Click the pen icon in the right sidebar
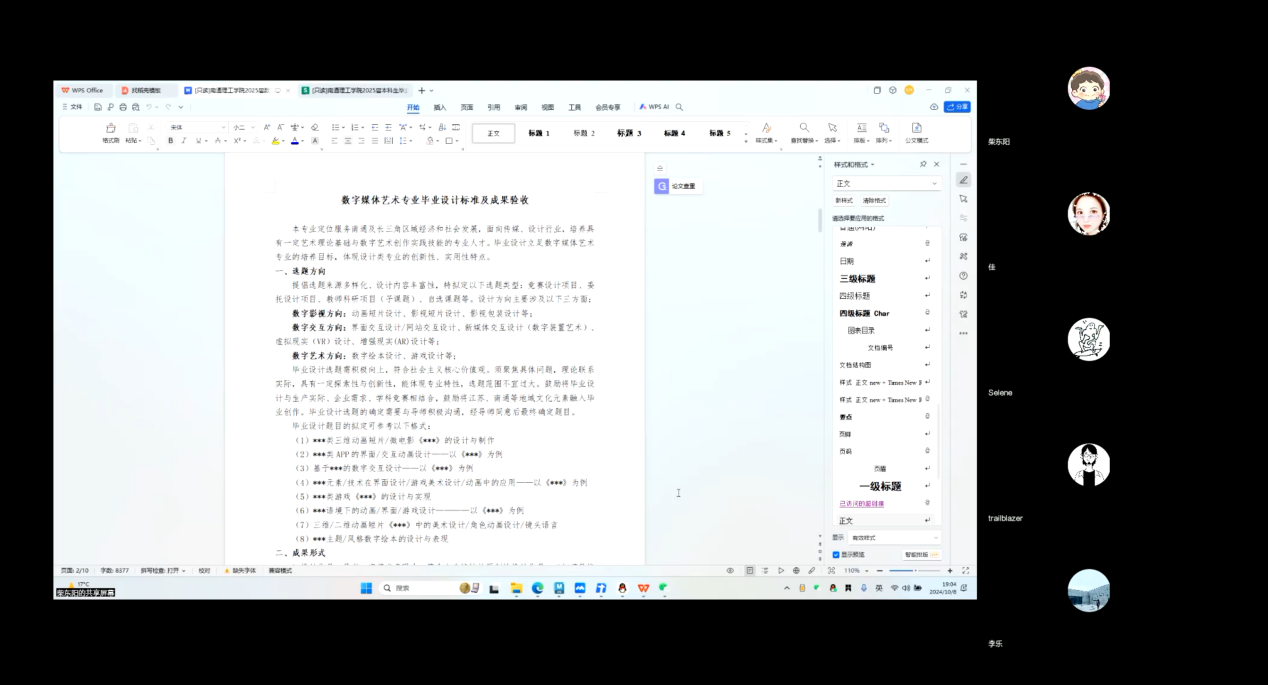The height and width of the screenshot is (685, 1268). click(963, 180)
